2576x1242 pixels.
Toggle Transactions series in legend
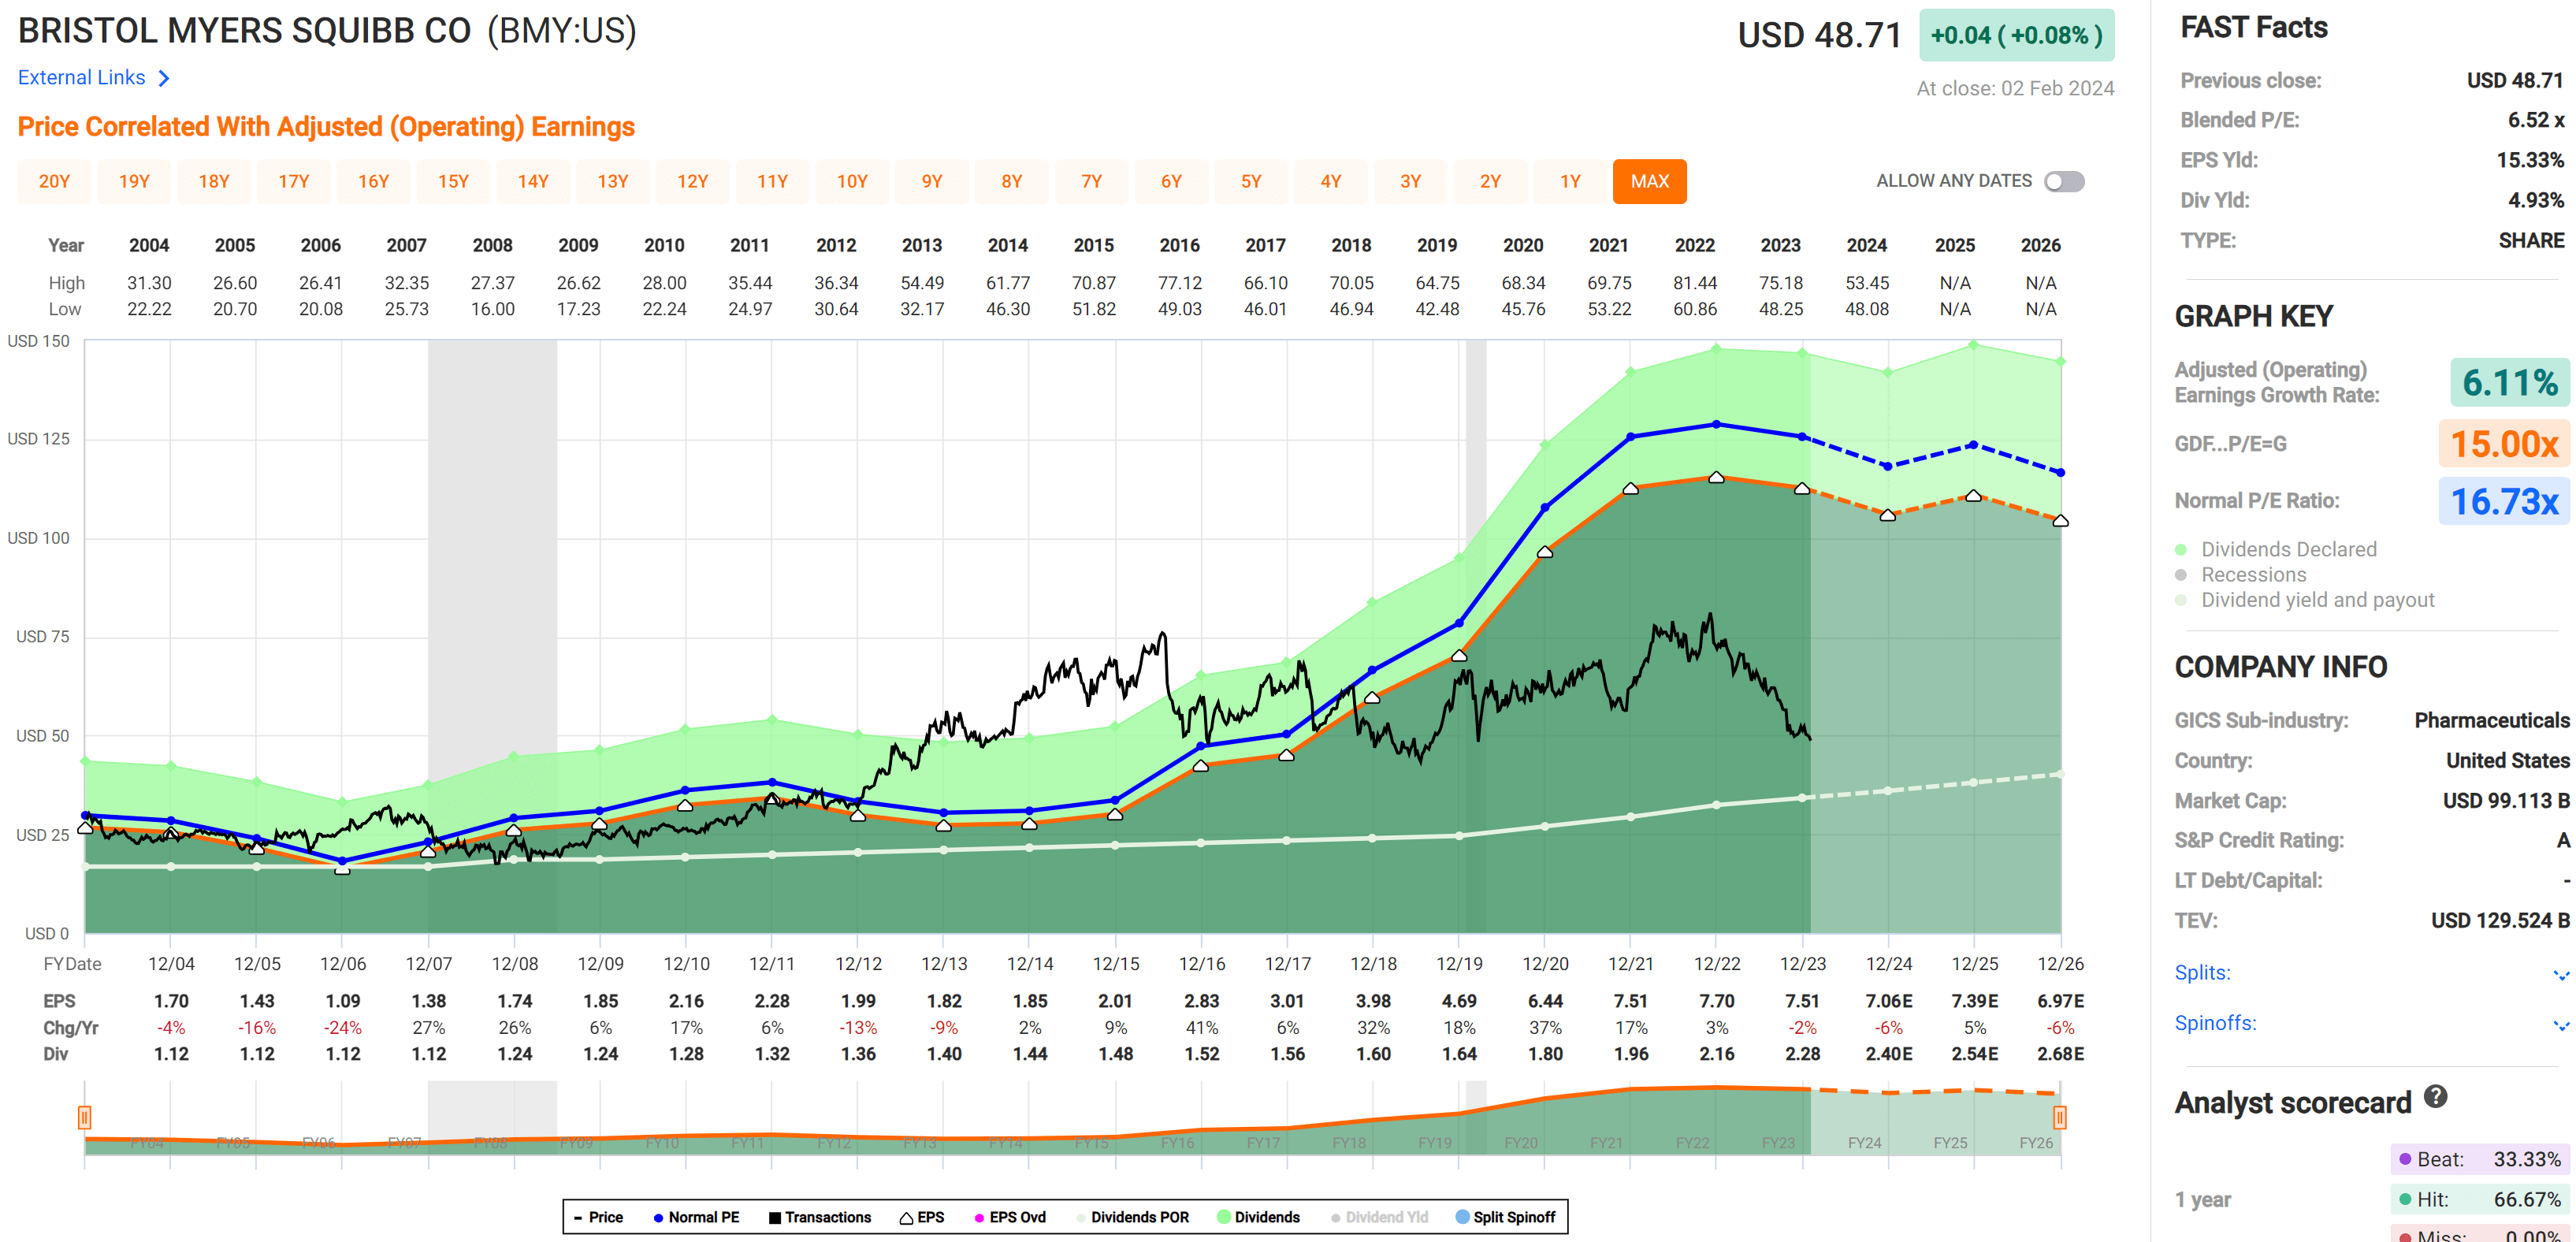point(820,1217)
